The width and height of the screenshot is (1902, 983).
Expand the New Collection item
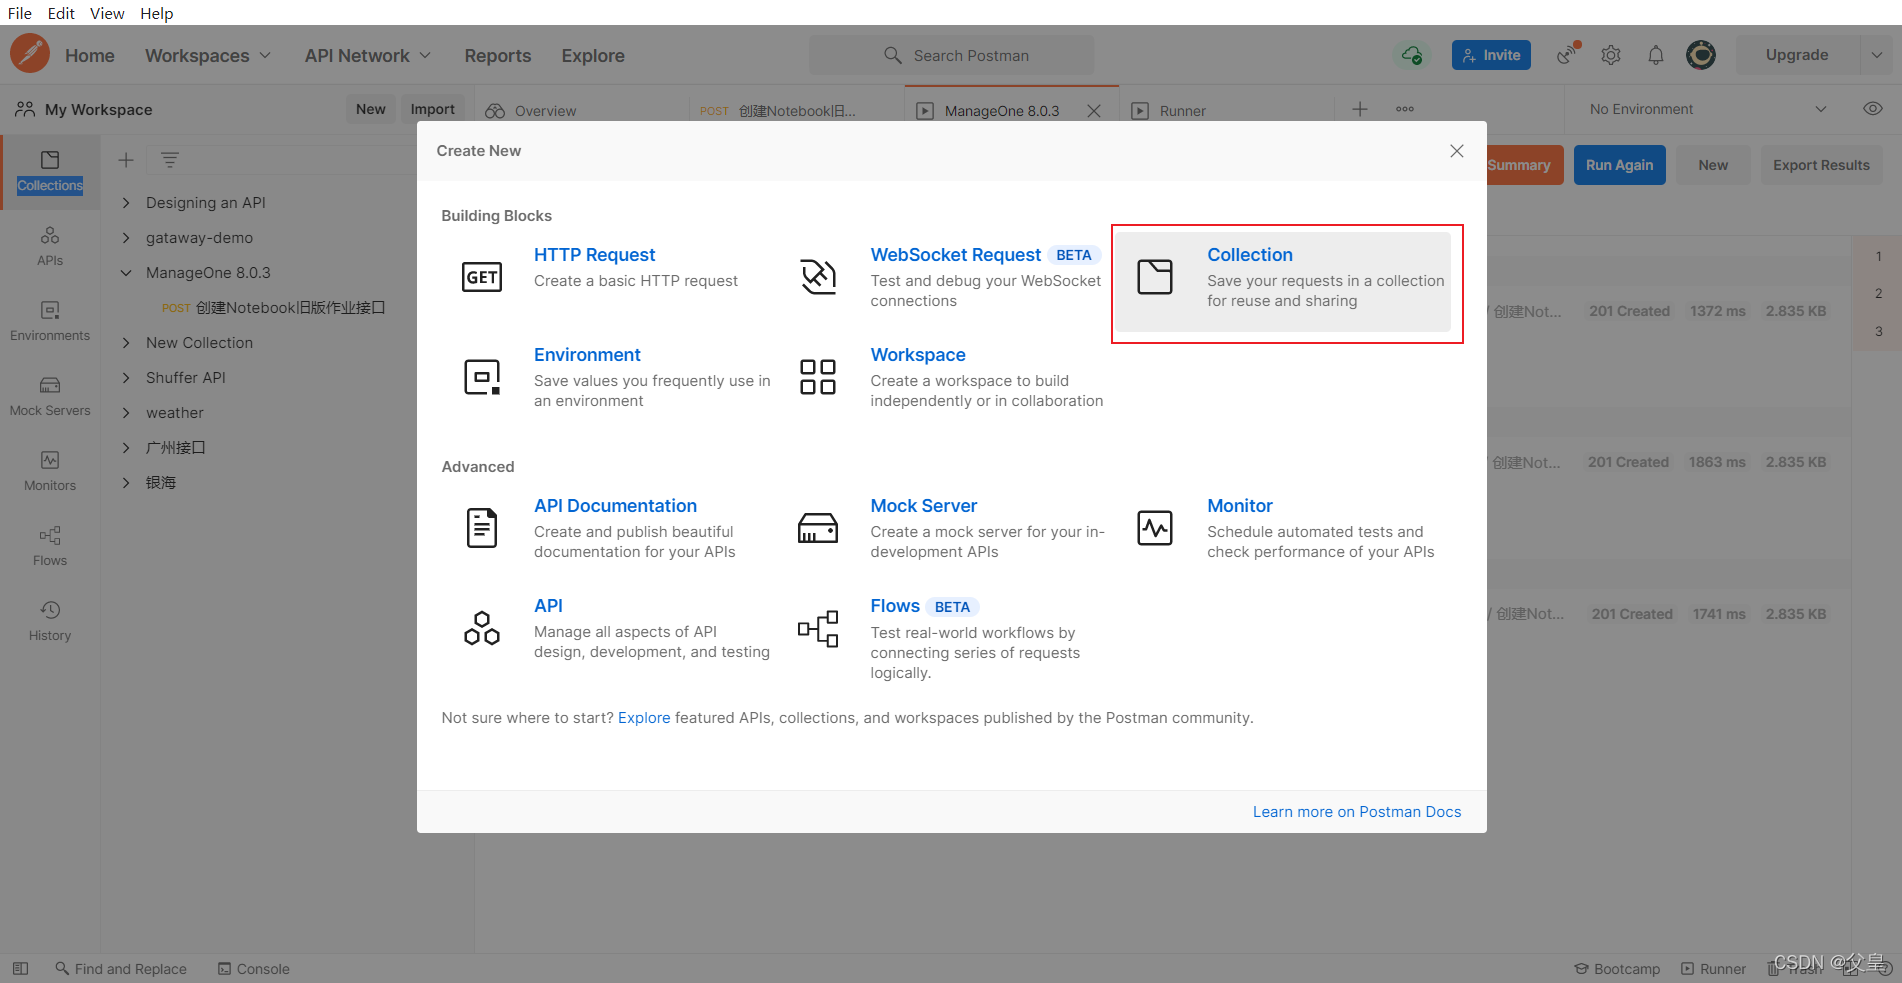click(126, 343)
